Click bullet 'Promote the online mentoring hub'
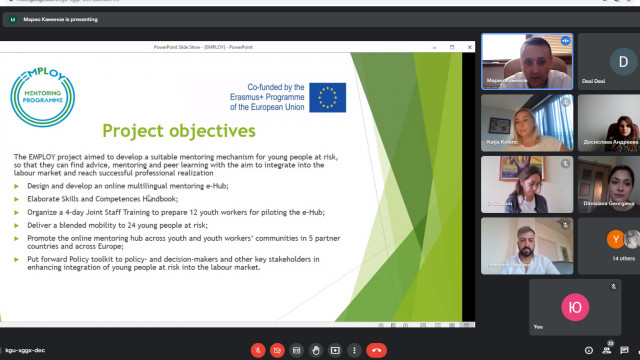640x360 pixels. point(184,242)
